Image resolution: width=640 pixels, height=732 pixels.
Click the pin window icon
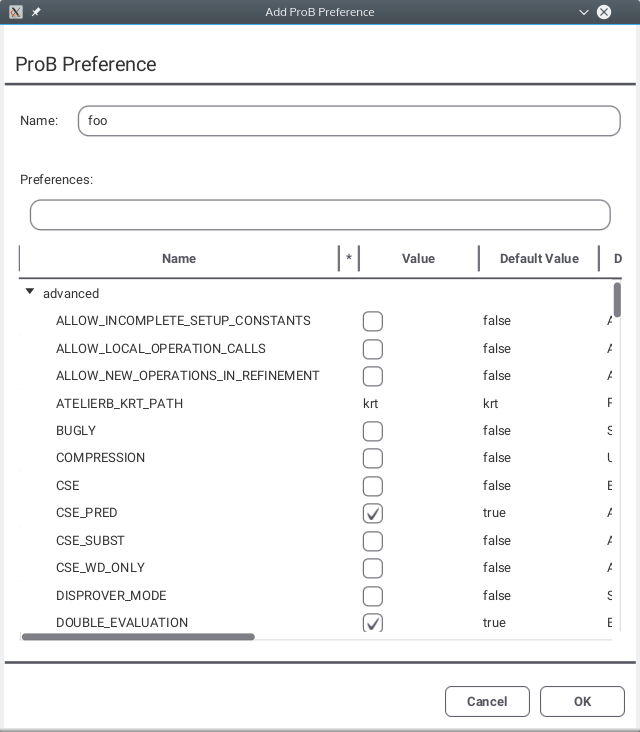pos(36,12)
